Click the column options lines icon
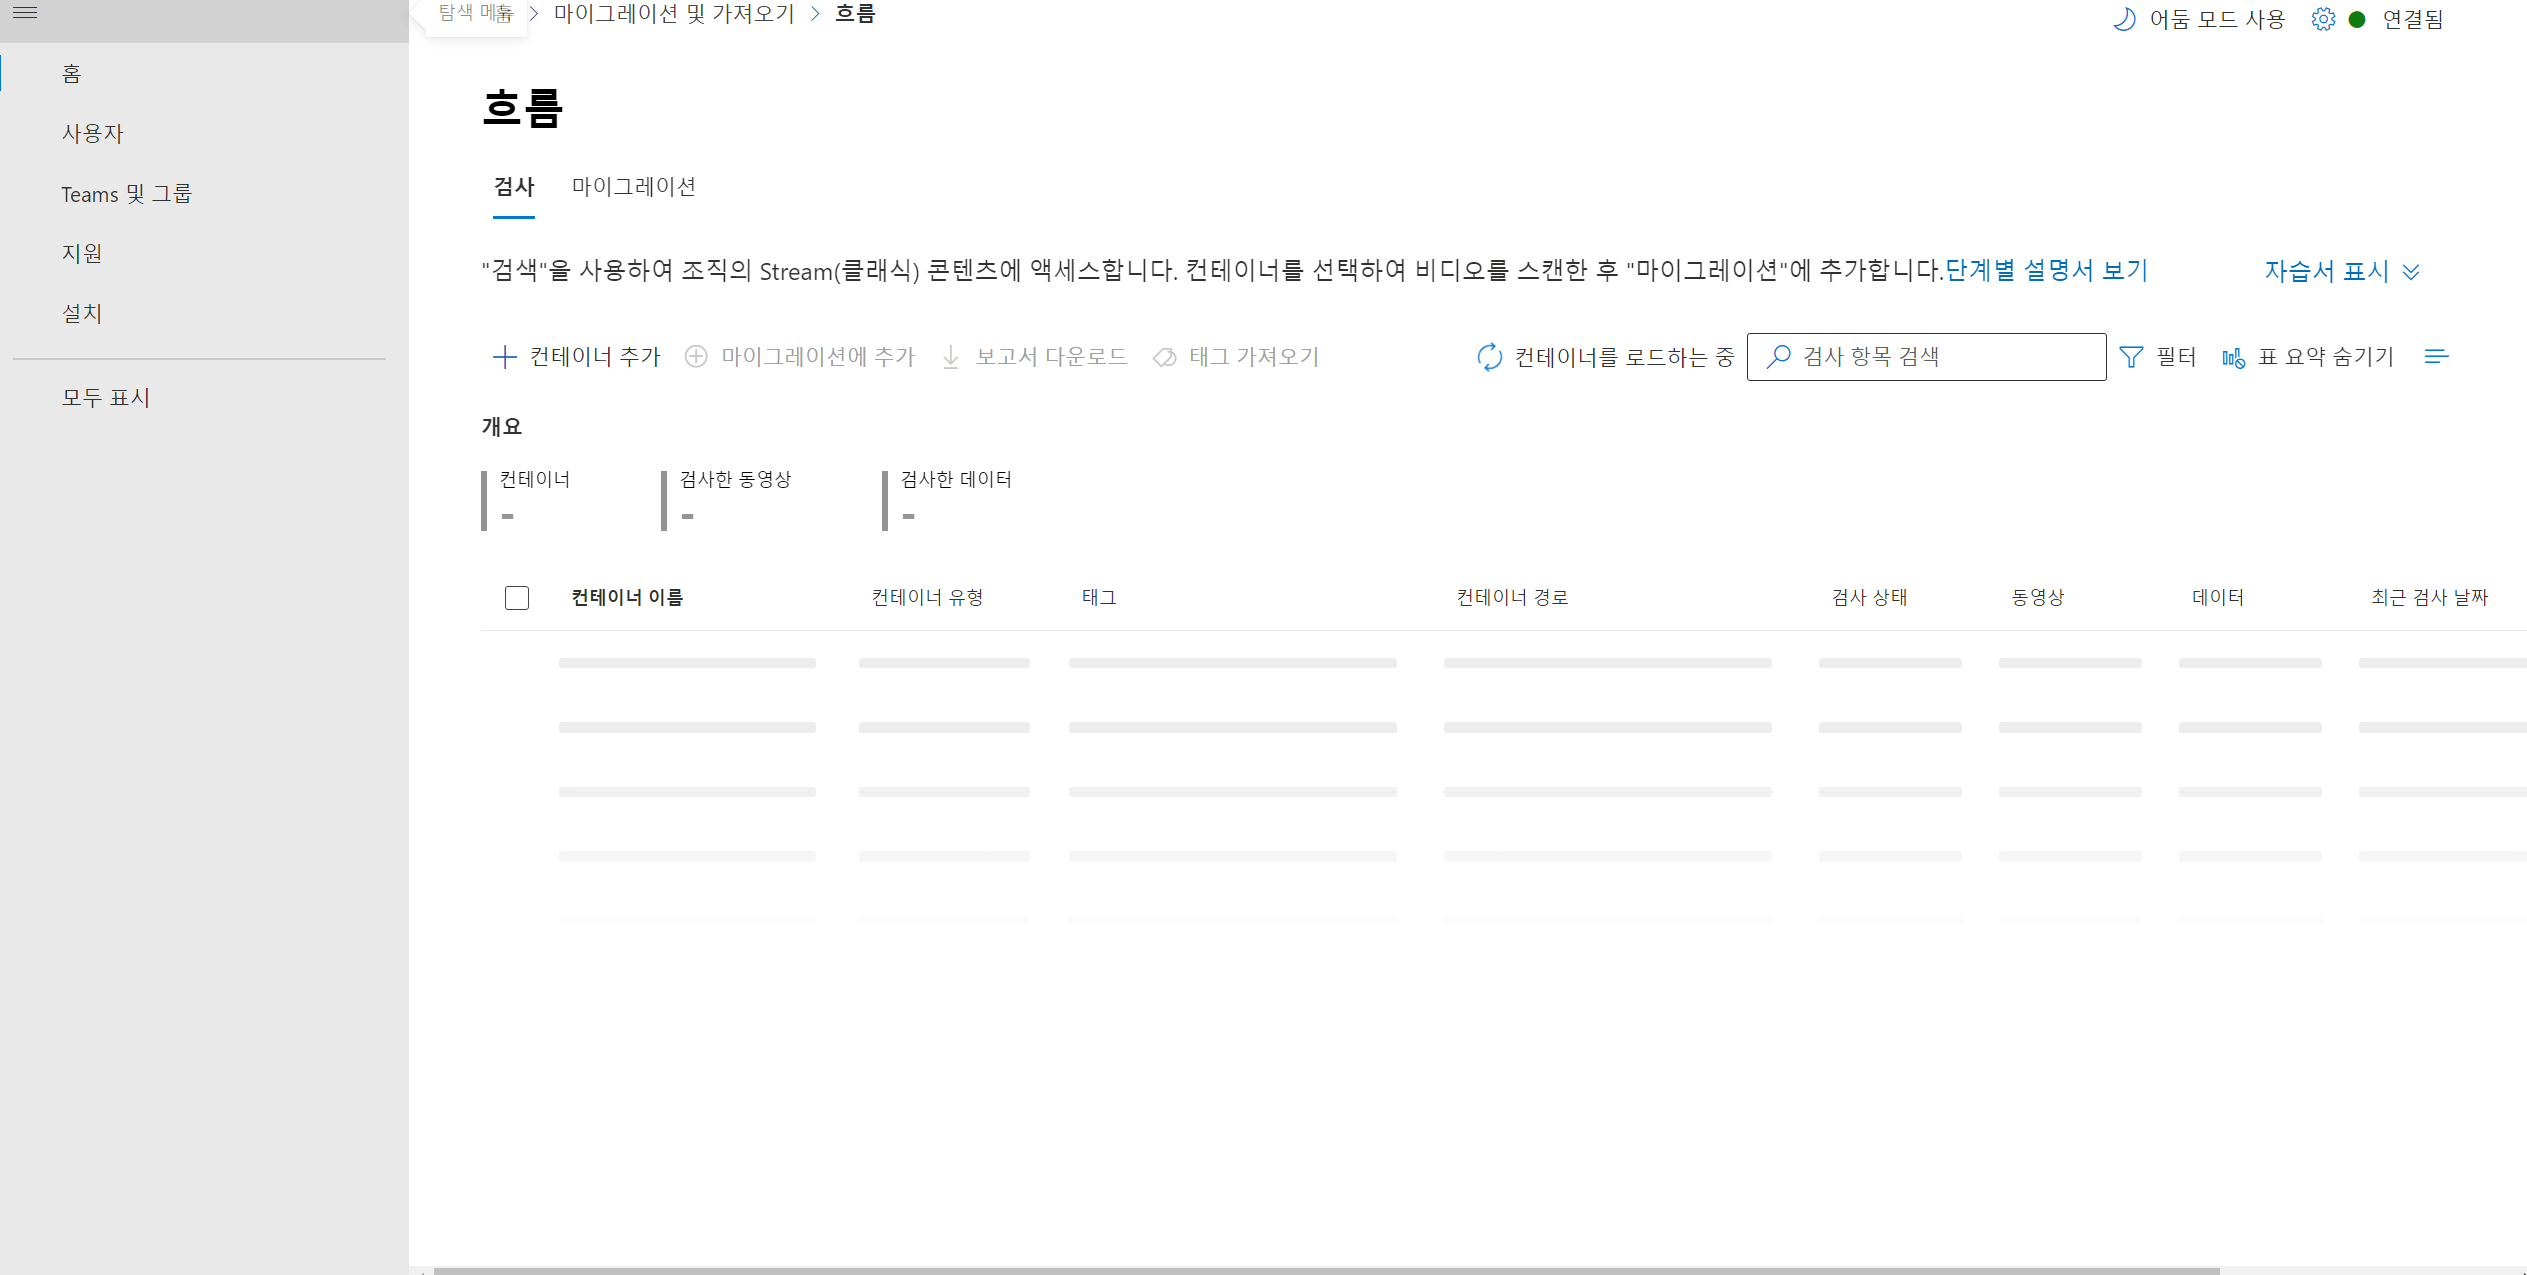Viewport: 2527px width, 1275px height. pos(2436,357)
